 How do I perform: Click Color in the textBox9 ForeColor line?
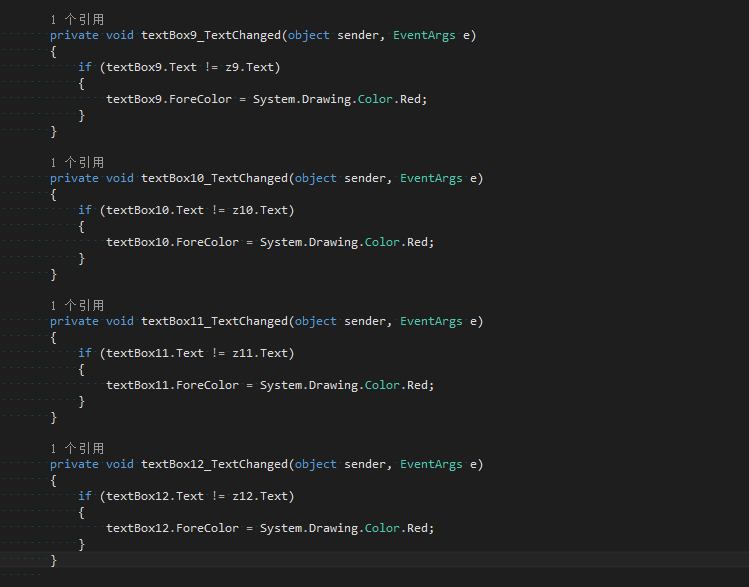tap(375, 99)
